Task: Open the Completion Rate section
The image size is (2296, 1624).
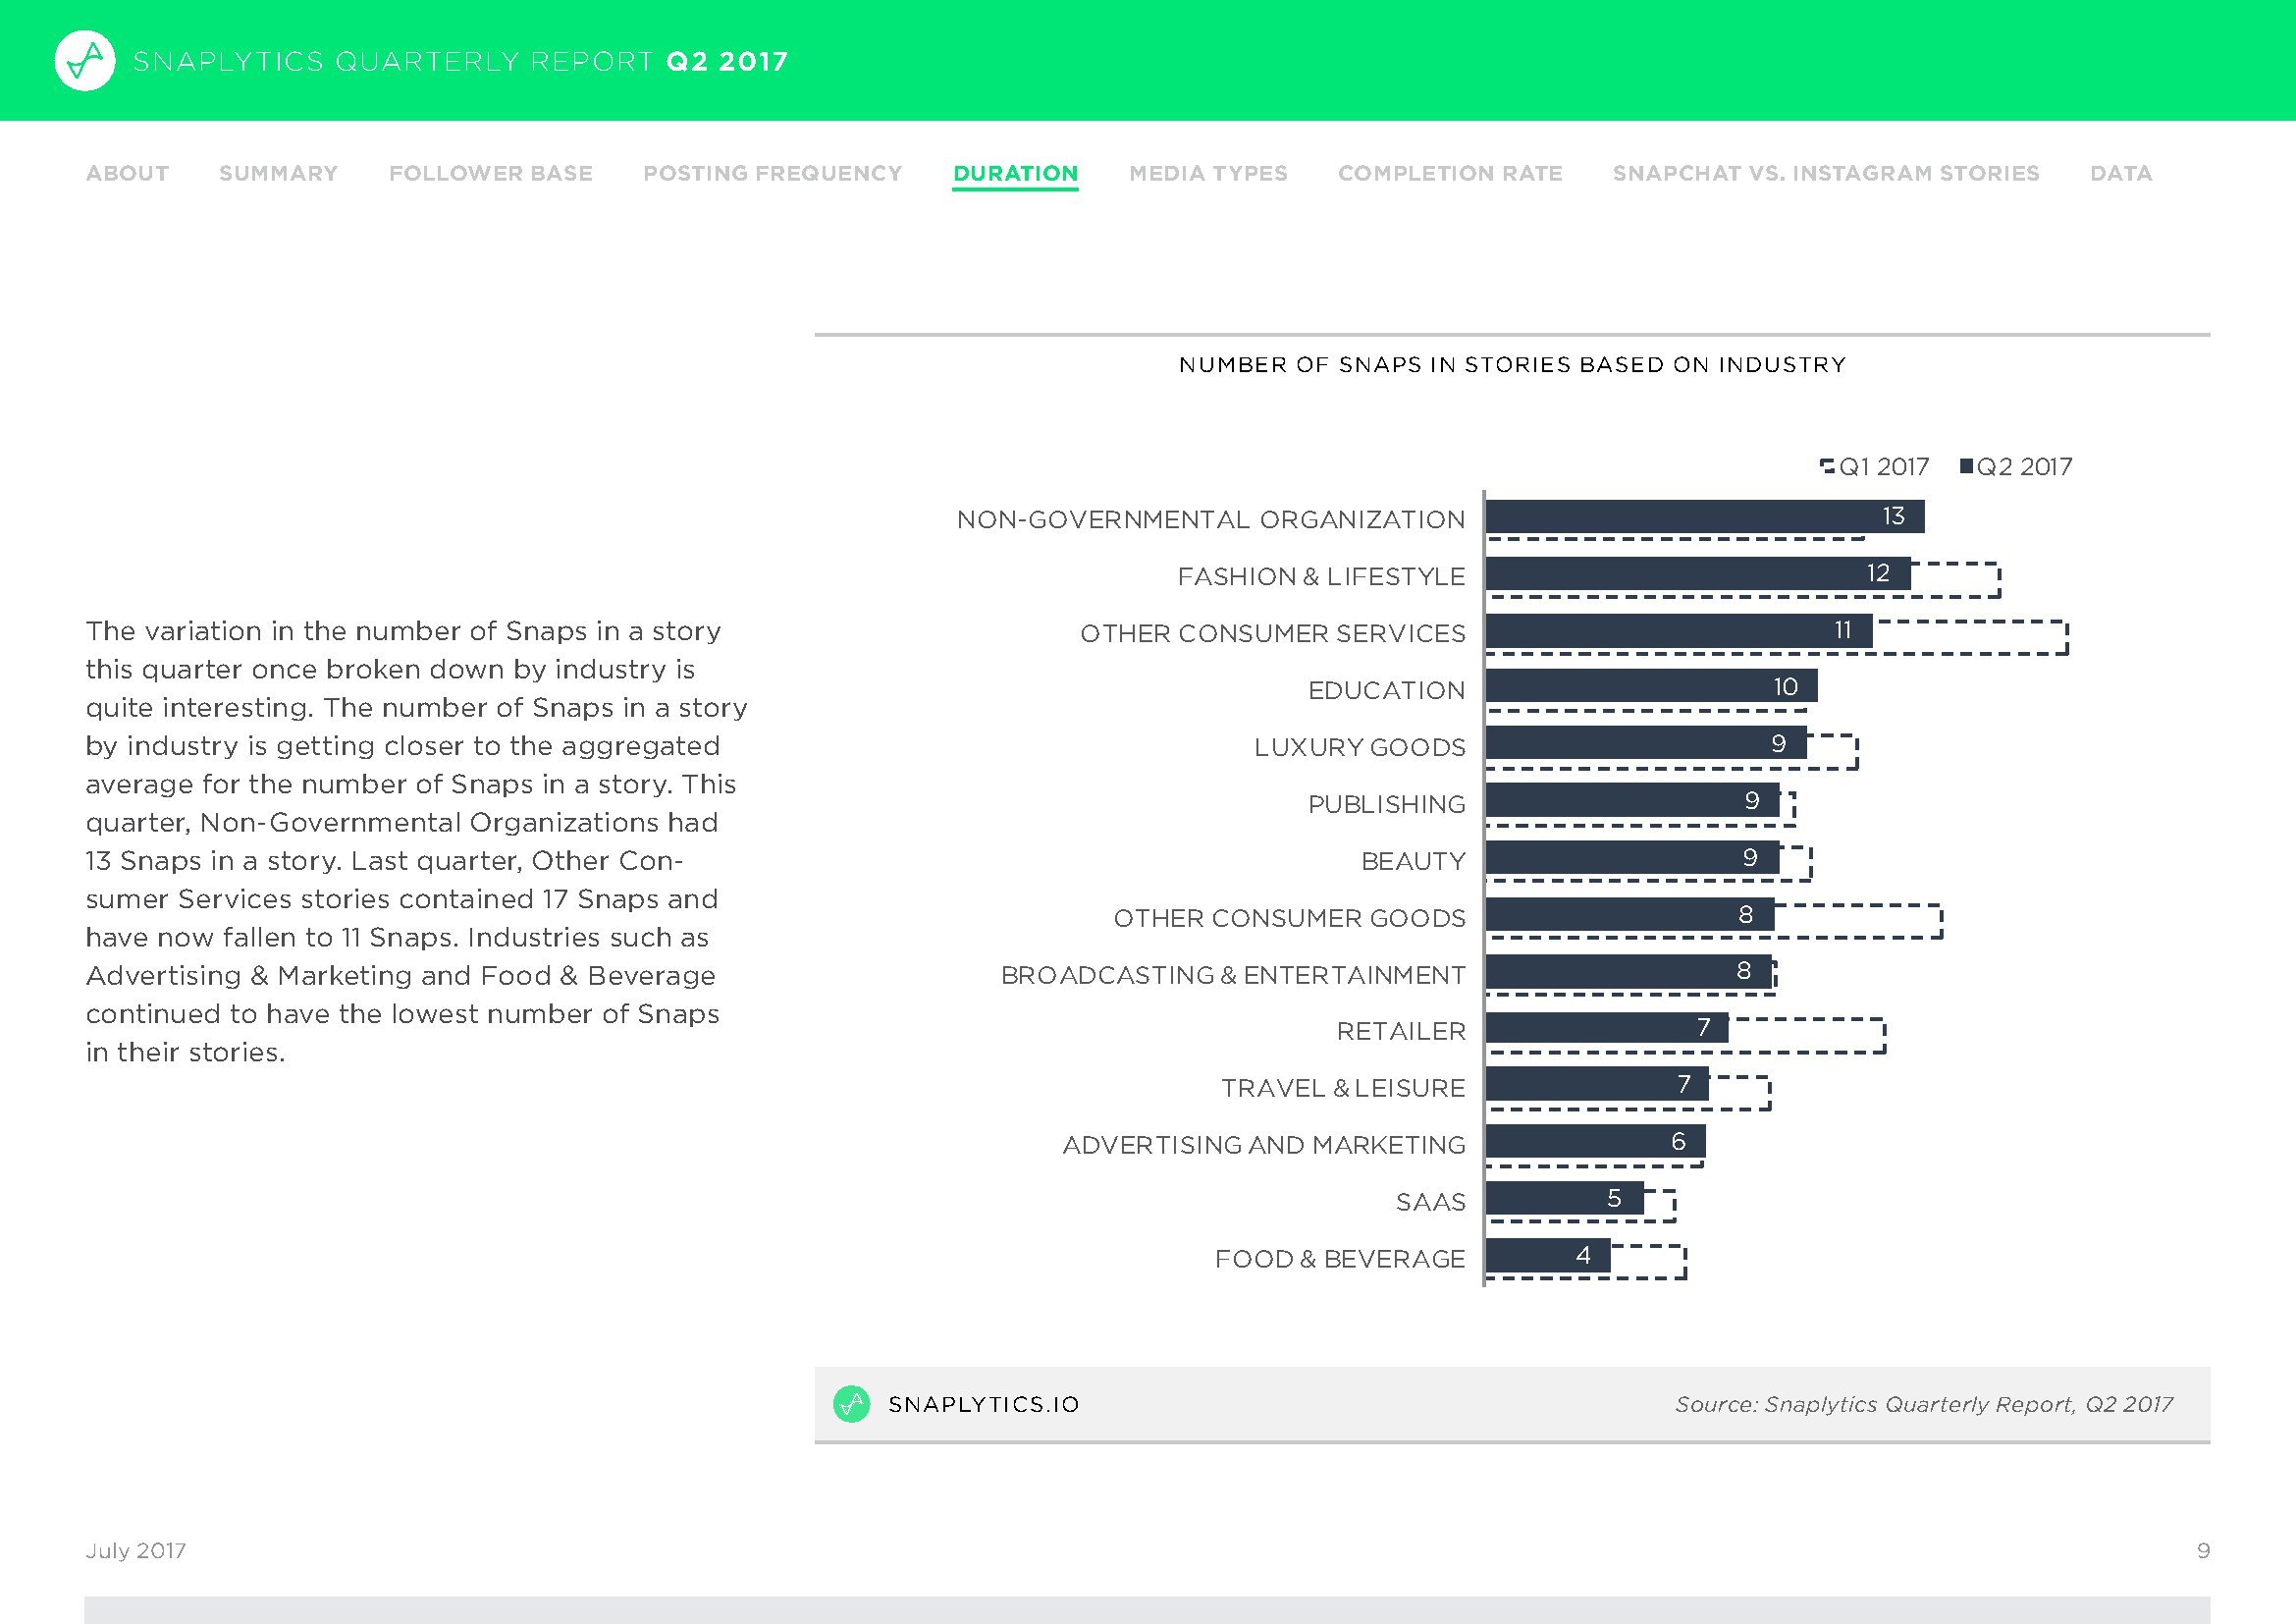Action: (x=1450, y=173)
